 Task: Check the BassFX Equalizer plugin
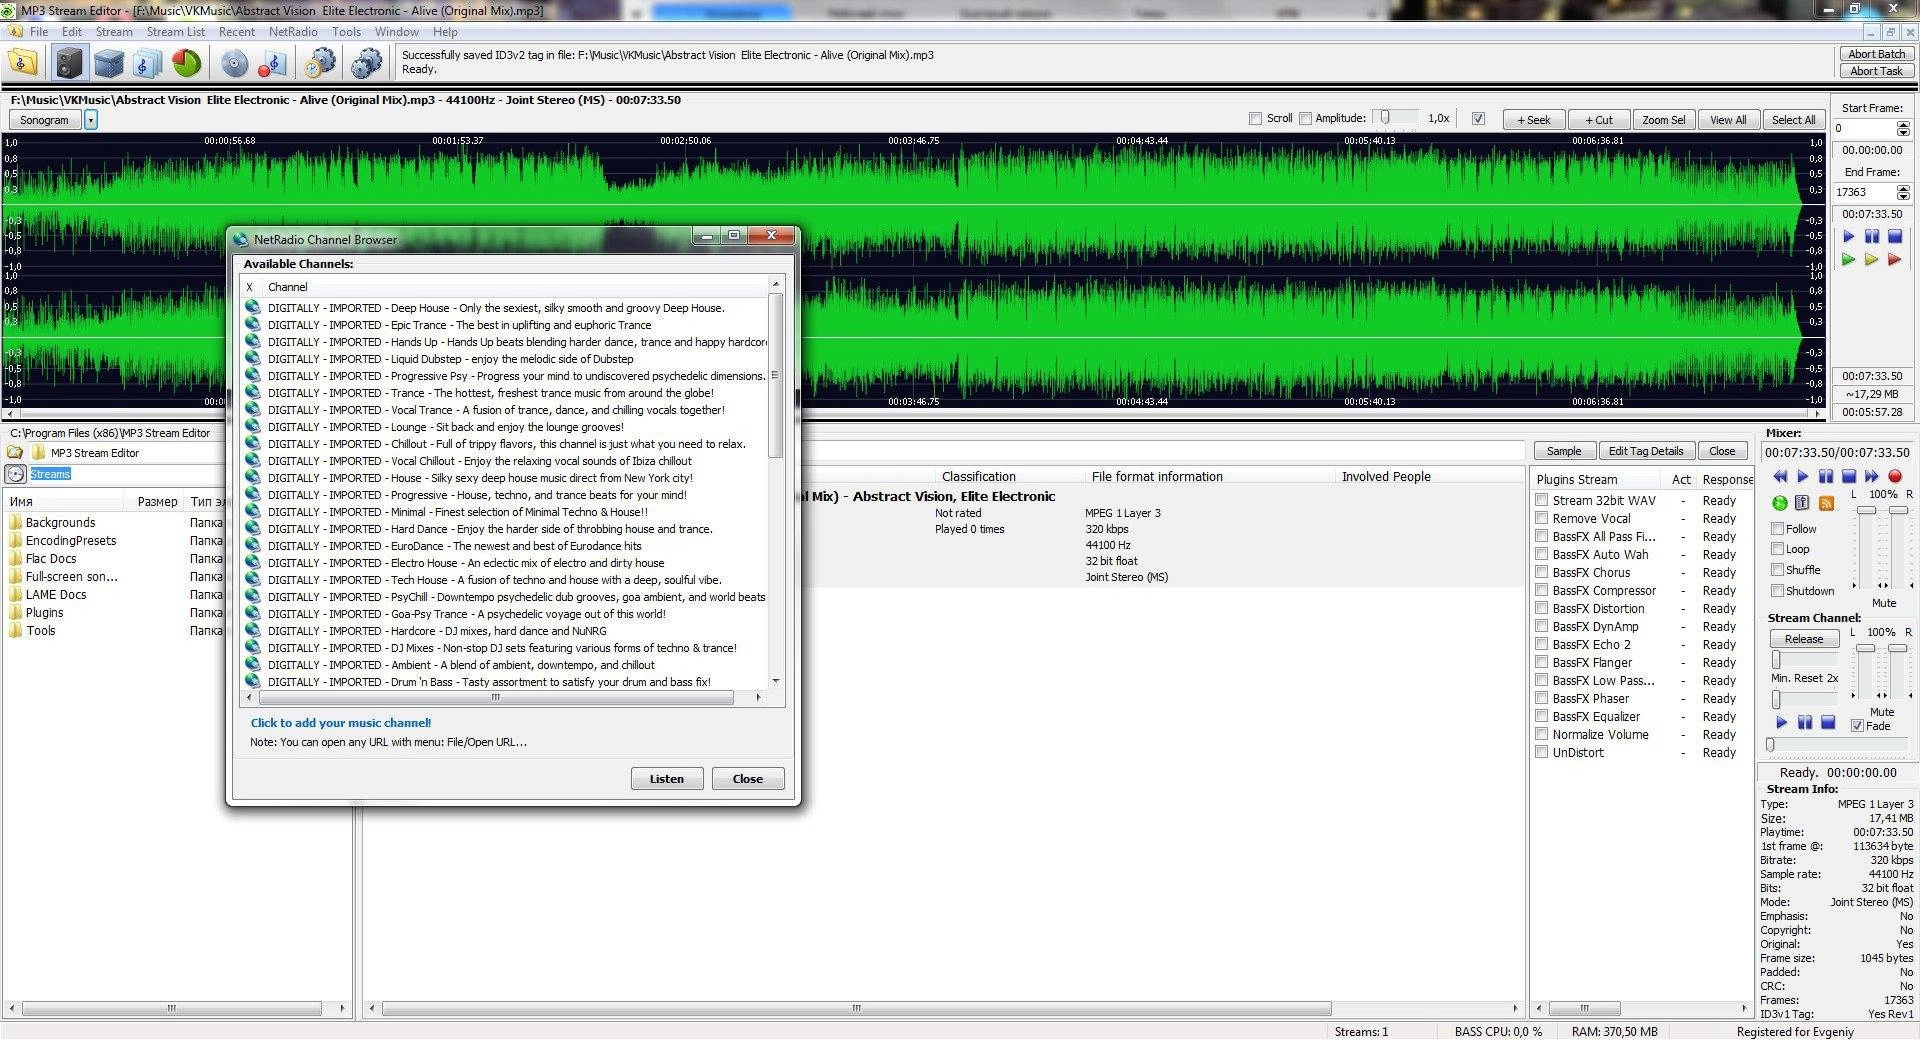point(1542,716)
